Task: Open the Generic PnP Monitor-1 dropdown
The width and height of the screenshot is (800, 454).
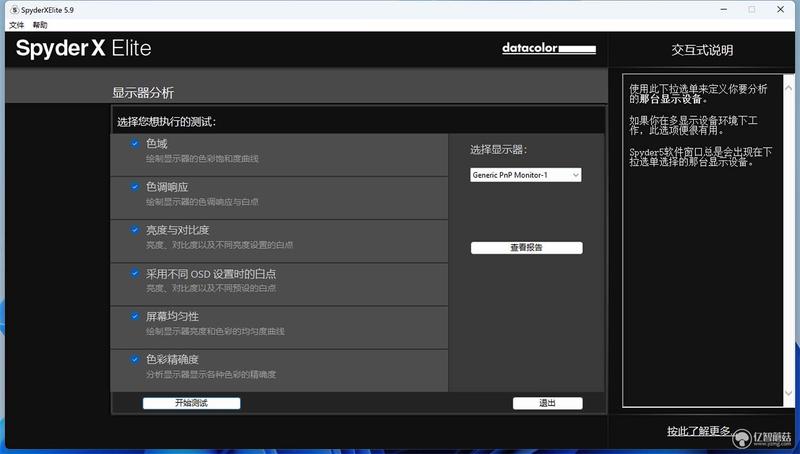Action: [526, 175]
